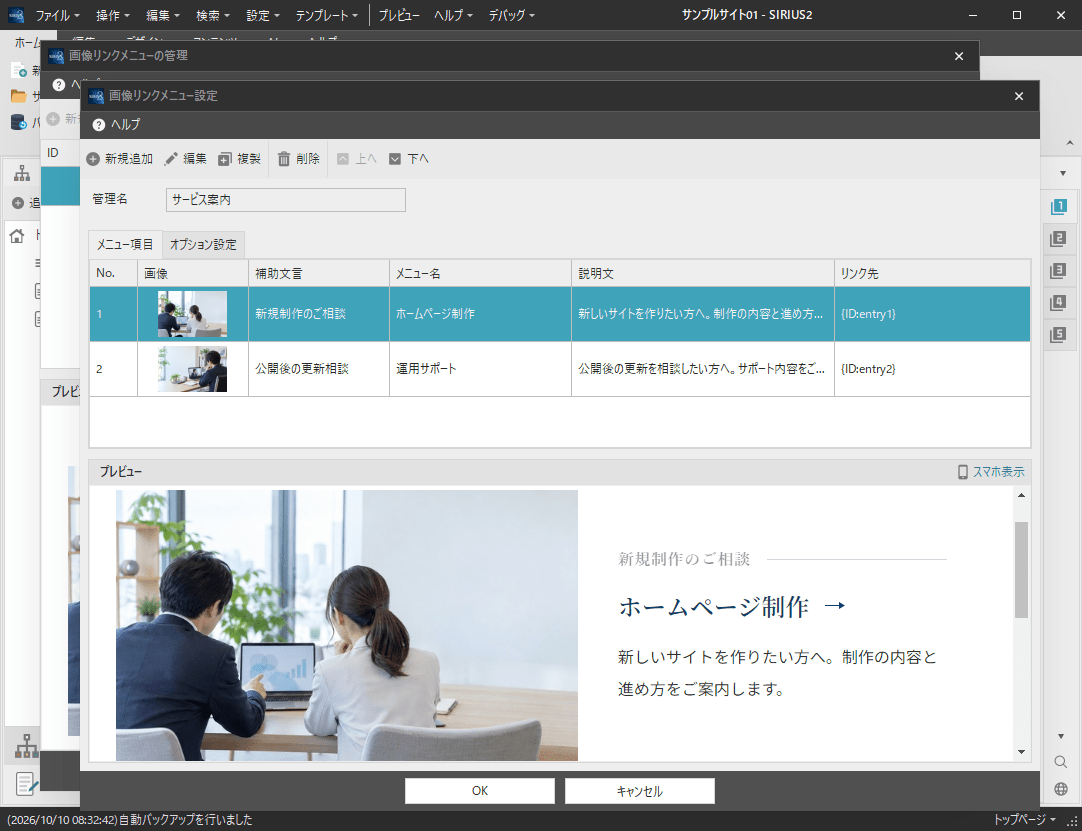This screenshot has height=831, width=1082.
Task: Select the ホーム ribbon tab in main window
Action: point(28,41)
